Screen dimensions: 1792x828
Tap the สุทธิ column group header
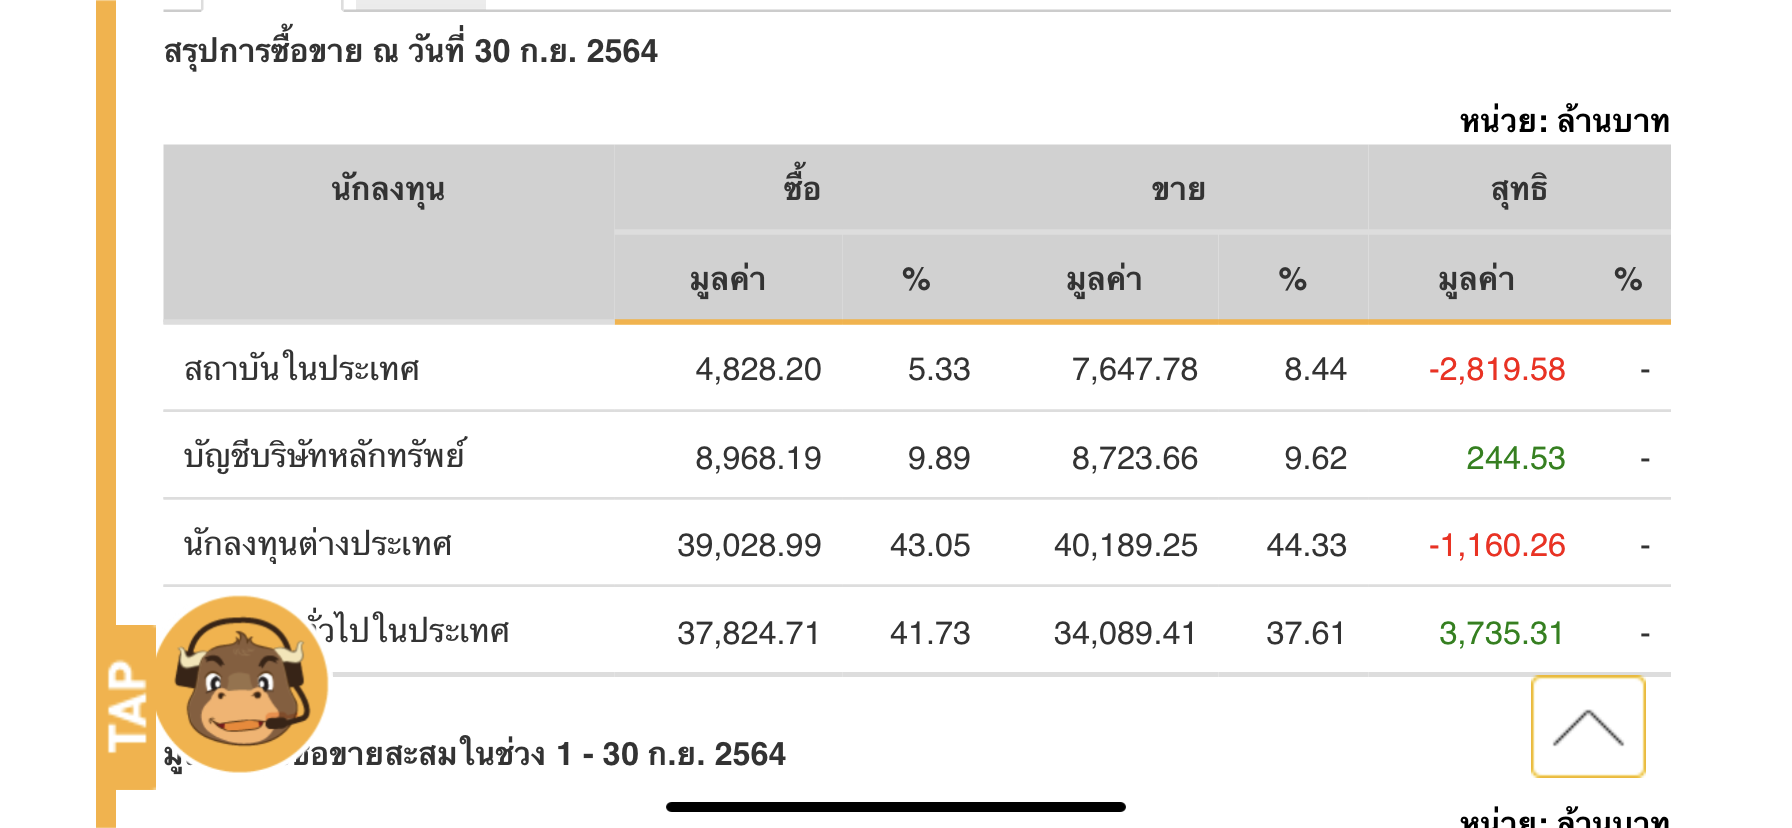1518,189
